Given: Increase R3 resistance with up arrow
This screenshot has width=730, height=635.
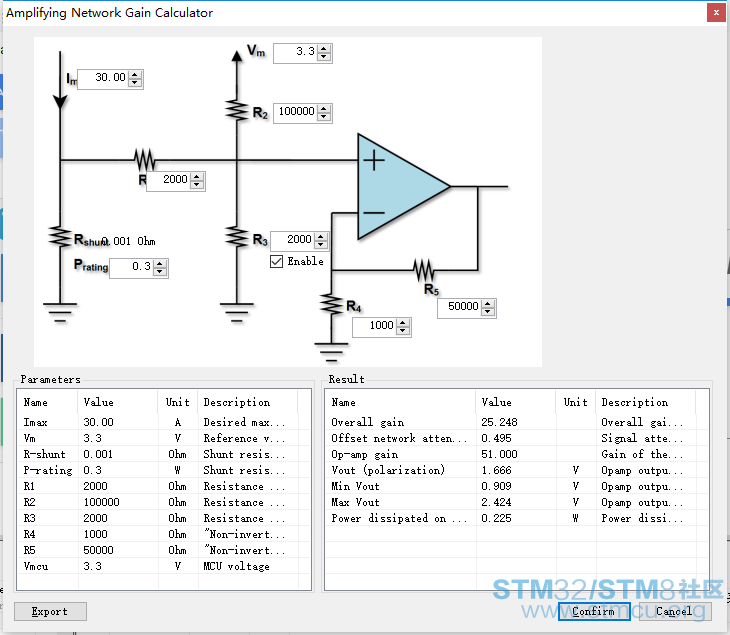Looking at the screenshot, I should [x=320, y=236].
